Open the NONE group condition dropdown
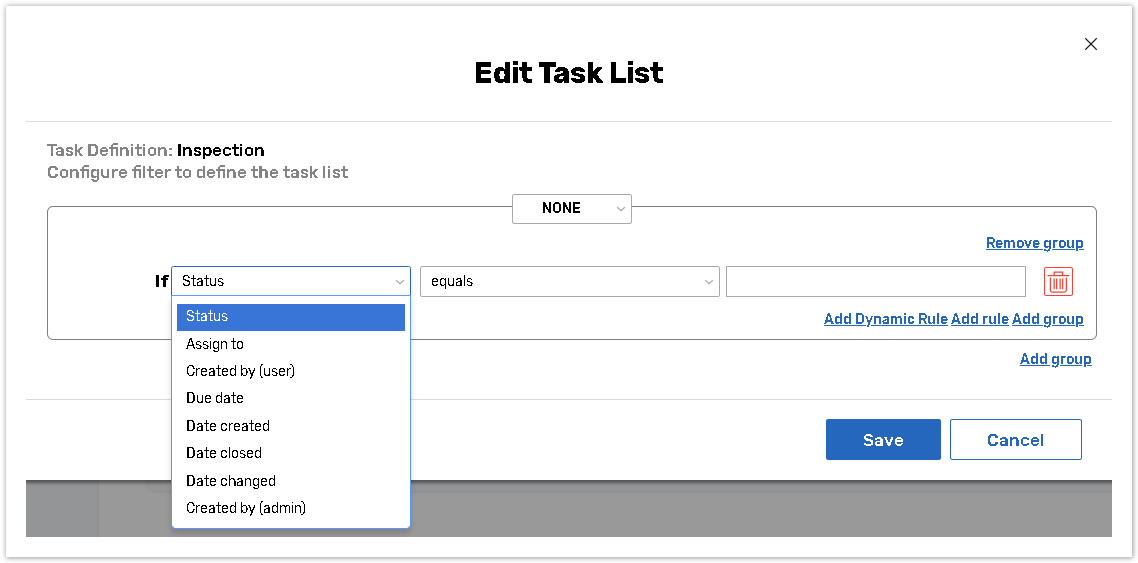This screenshot has height=563, width=1138. [x=571, y=208]
